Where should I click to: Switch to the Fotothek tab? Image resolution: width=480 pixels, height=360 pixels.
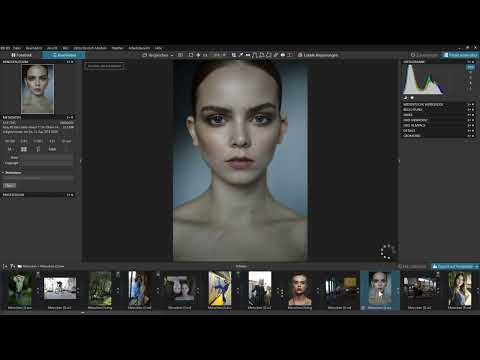[21, 55]
